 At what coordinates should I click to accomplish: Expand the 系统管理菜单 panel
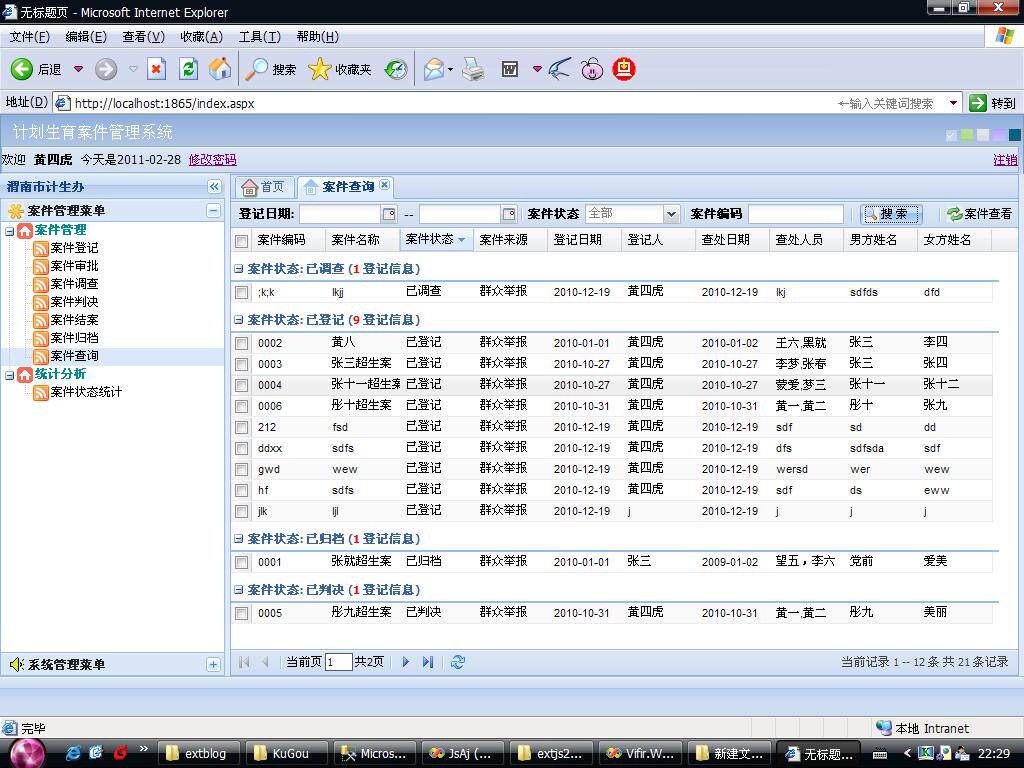pos(214,665)
